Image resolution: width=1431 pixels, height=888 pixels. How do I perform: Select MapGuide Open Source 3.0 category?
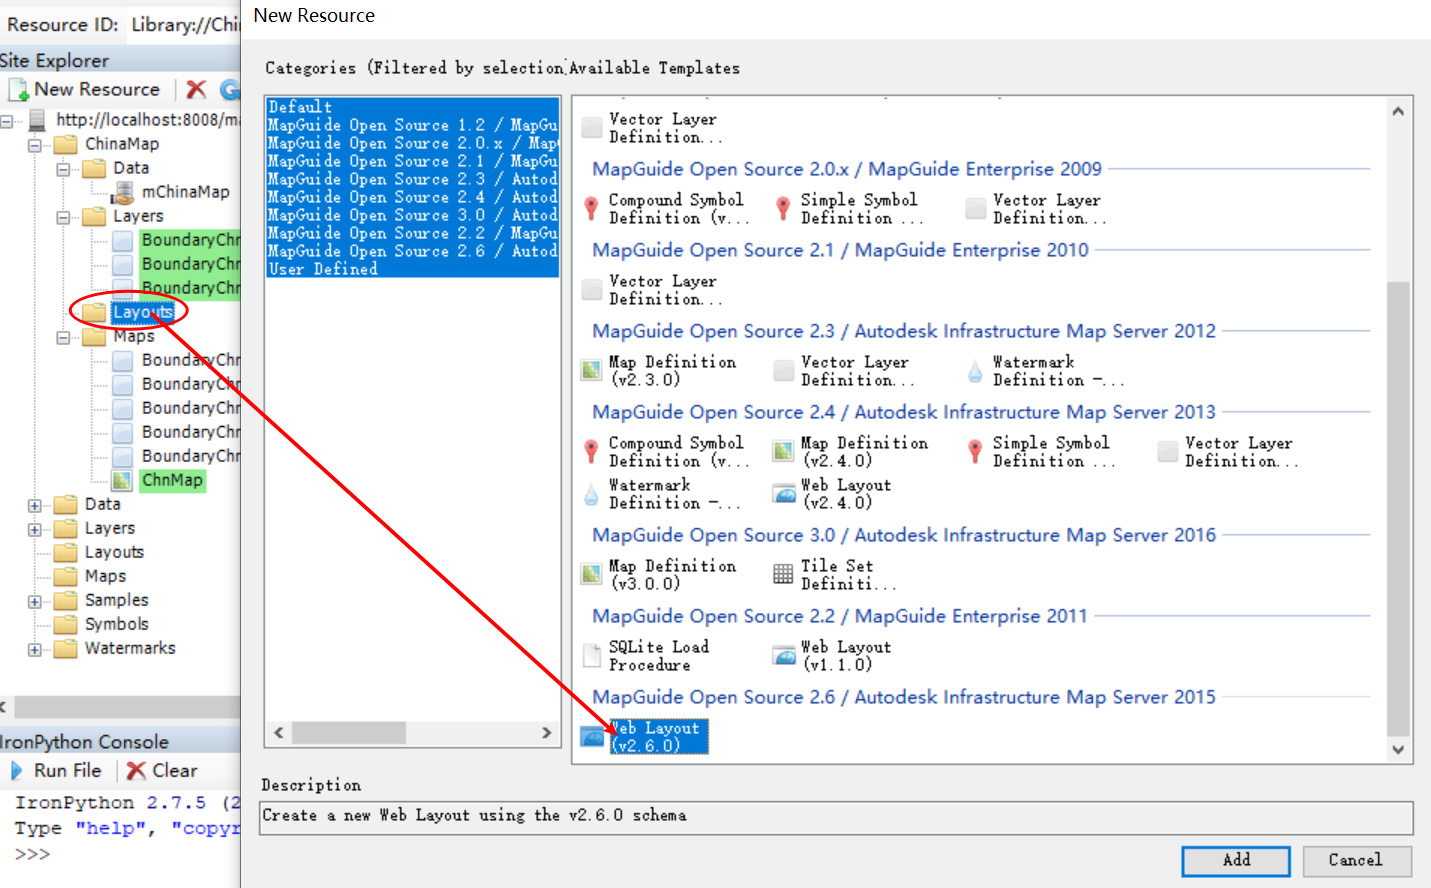click(x=412, y=215)
